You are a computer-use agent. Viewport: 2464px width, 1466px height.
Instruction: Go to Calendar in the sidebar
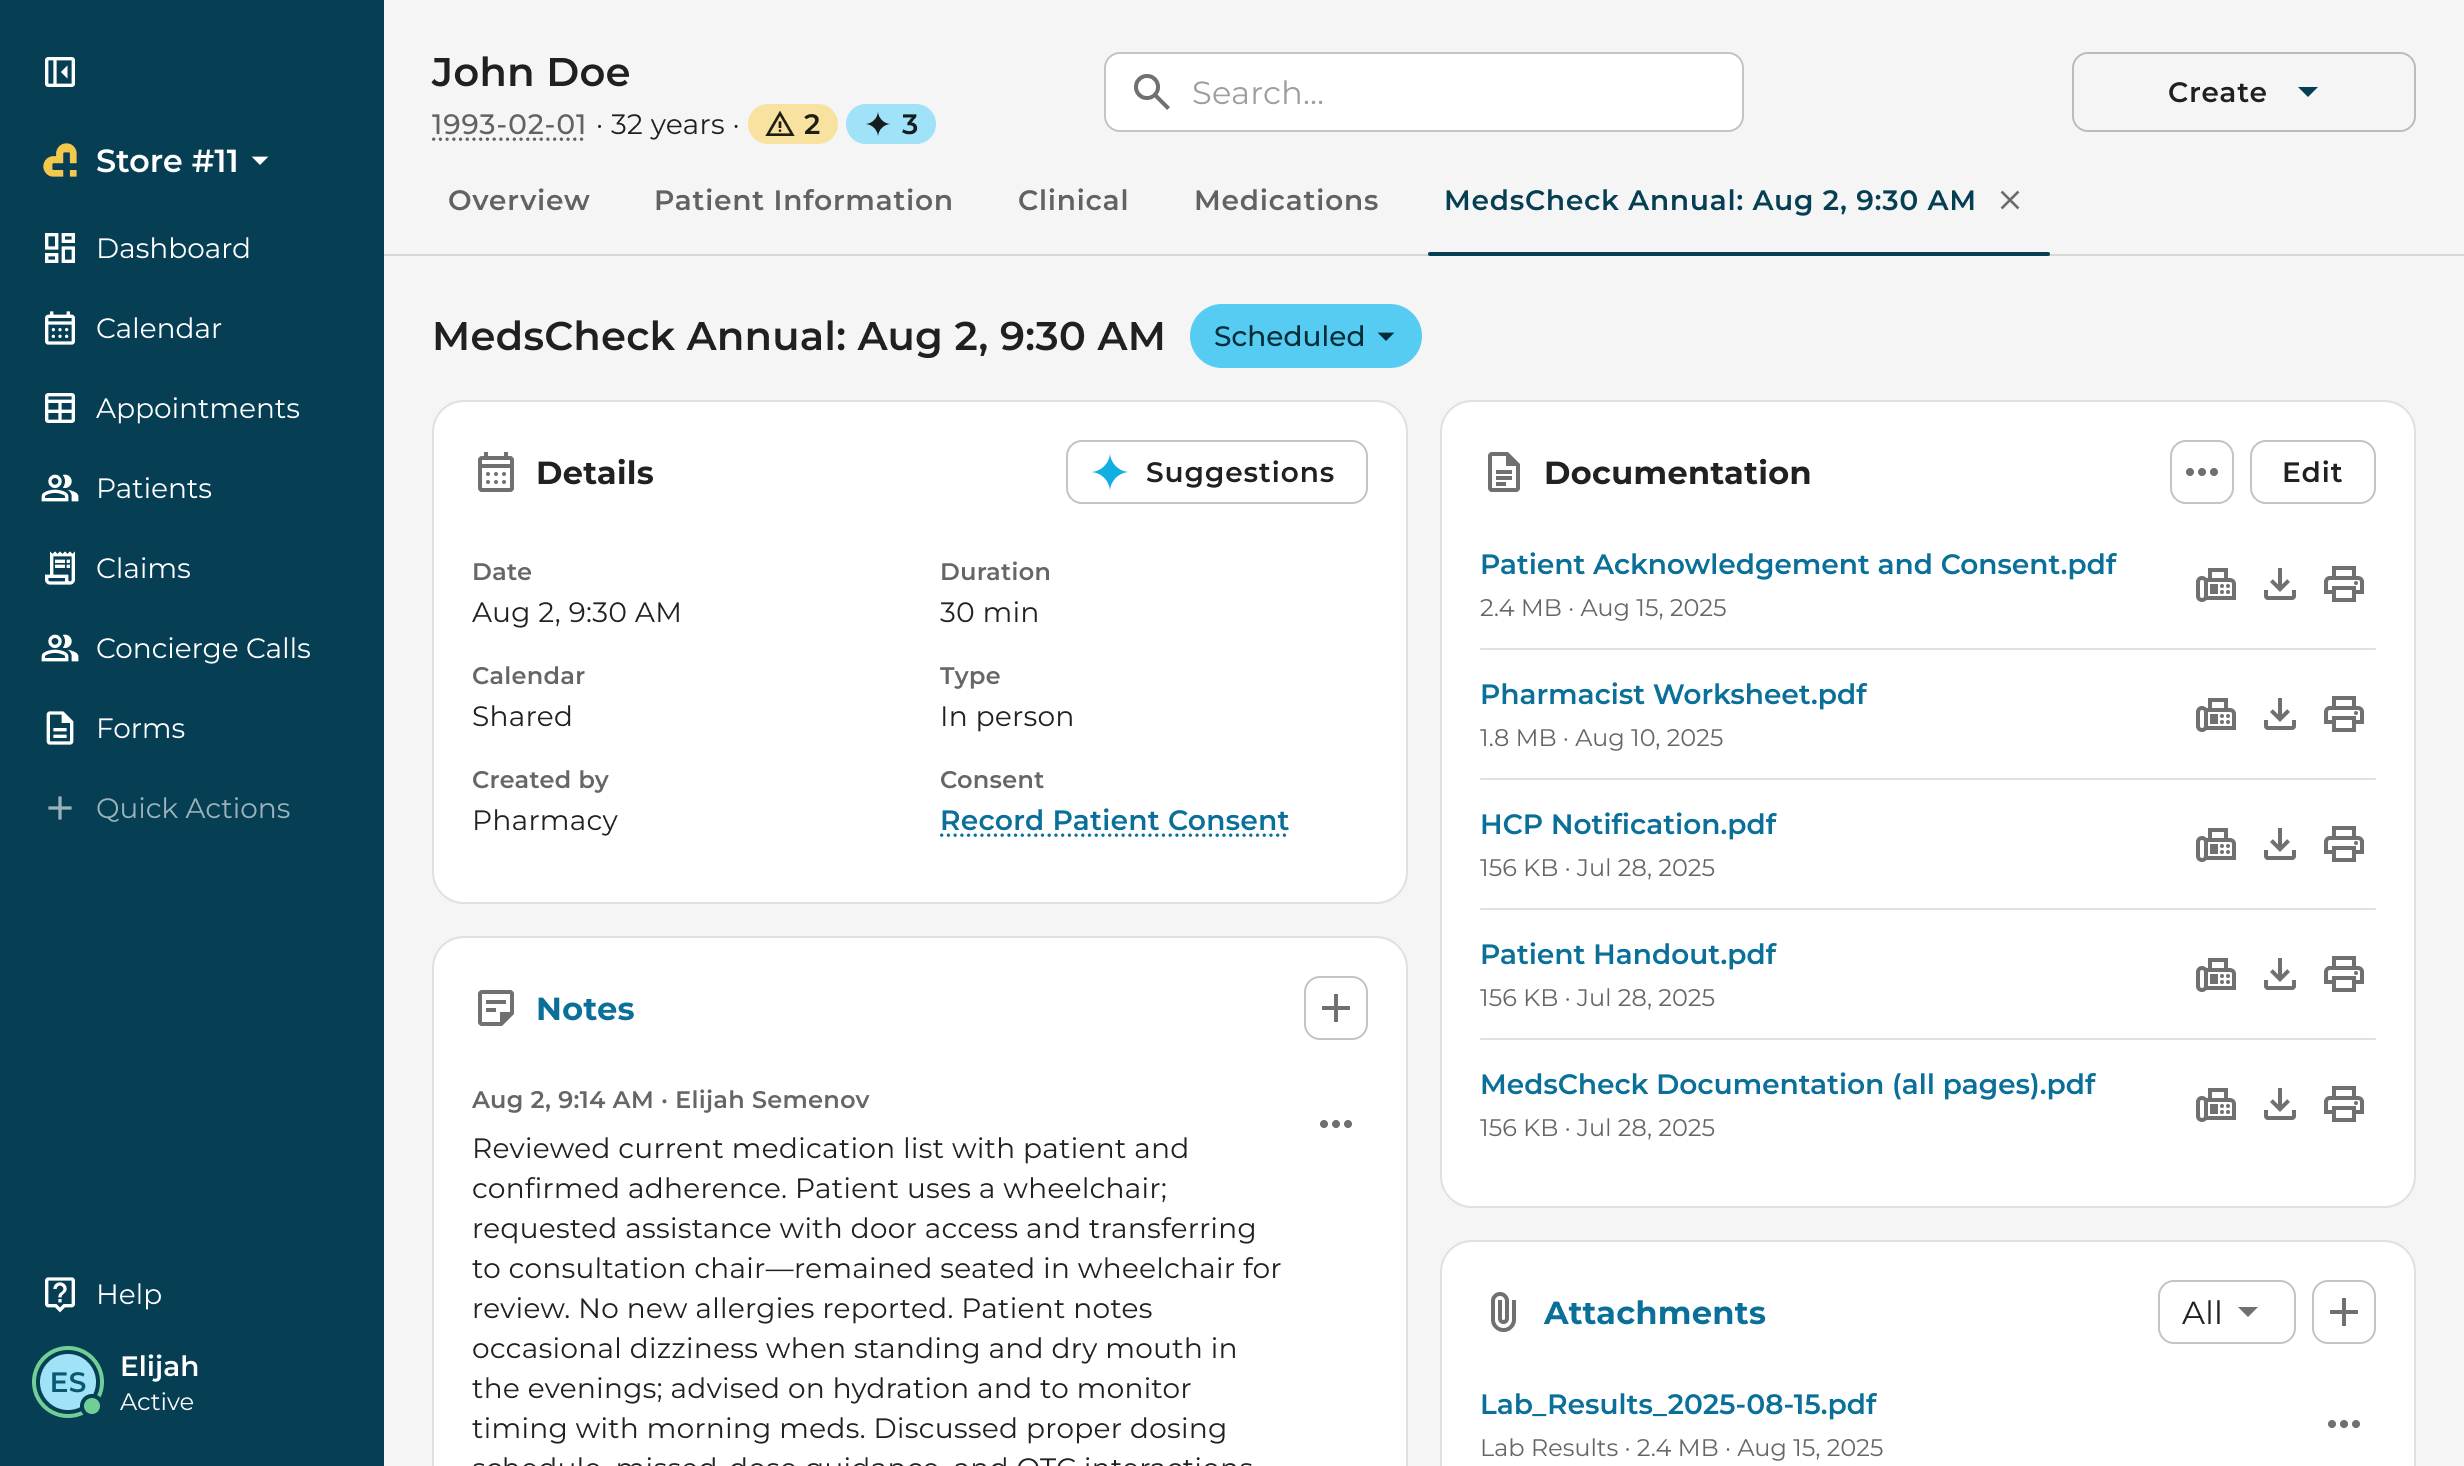(x=133, y=328)
